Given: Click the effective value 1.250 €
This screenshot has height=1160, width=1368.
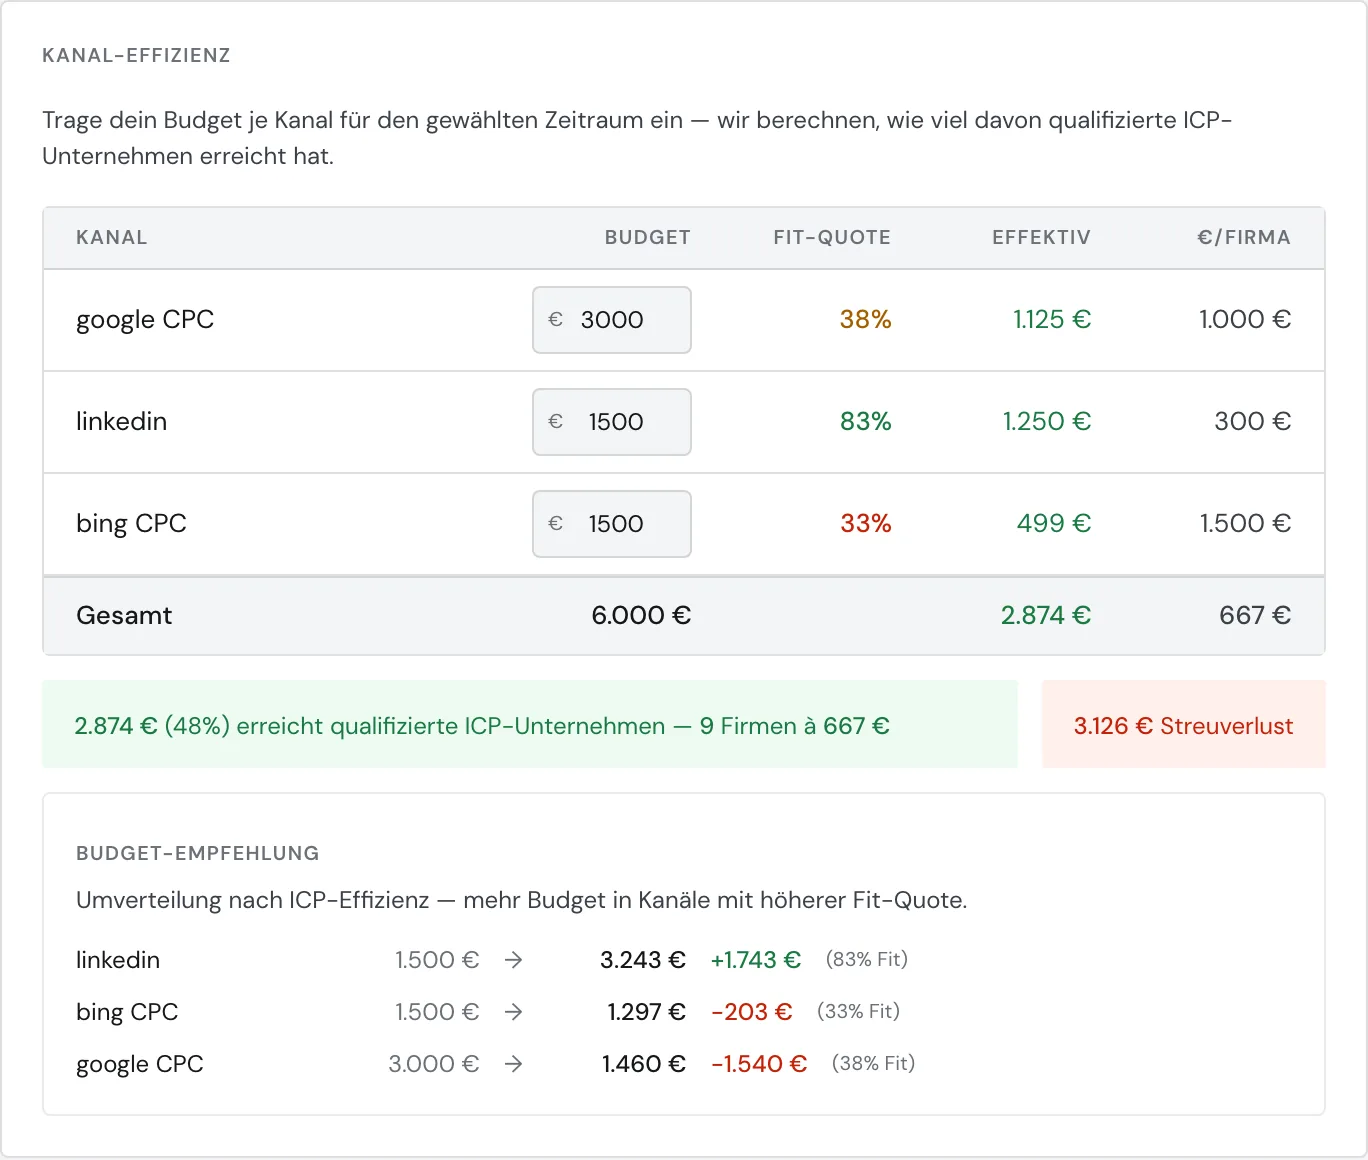Looking at the screenshot, I should click(1047, 422).
